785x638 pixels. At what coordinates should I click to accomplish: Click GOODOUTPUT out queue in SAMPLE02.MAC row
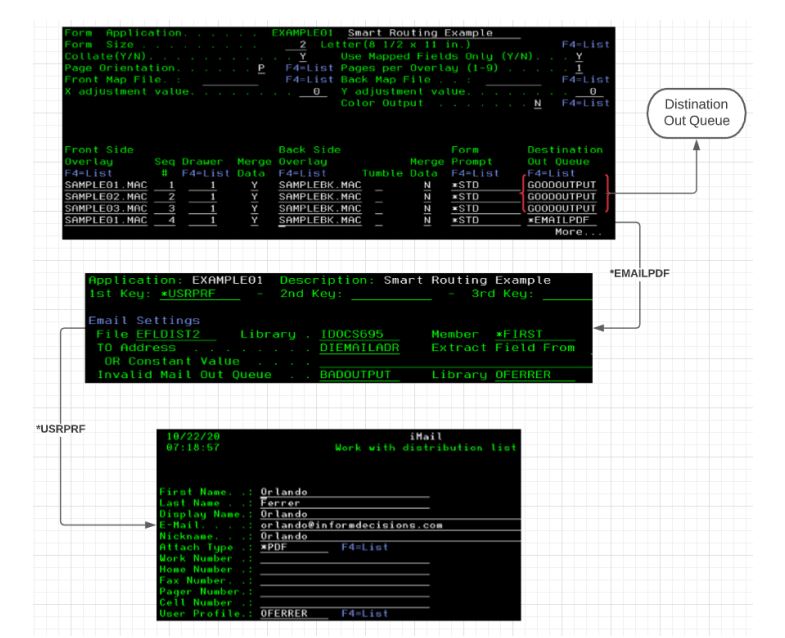[562, 197]
